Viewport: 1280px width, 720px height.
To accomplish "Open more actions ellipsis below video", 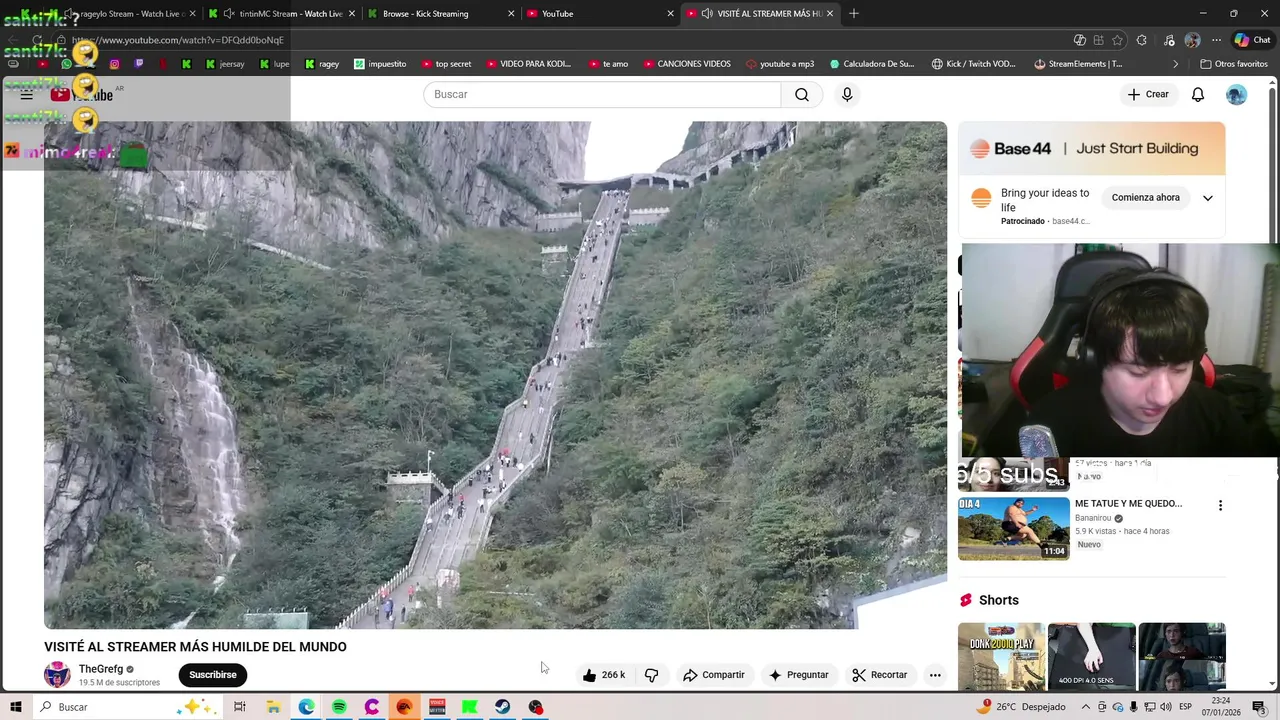I will click(x=935, y=675).
